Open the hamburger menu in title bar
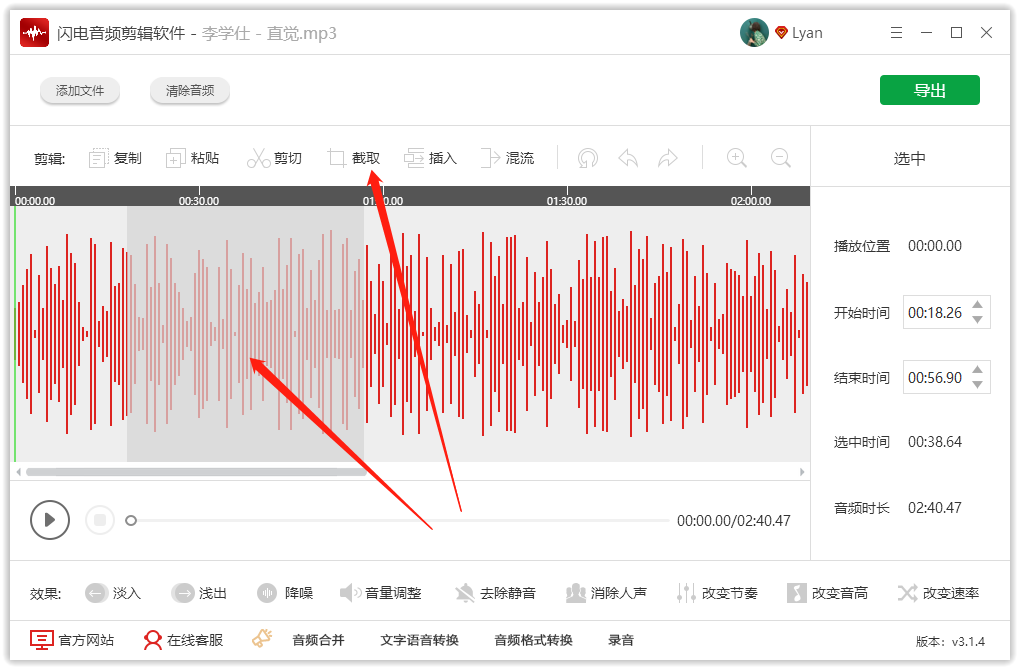Viewport: 1020px width, 670px height. point(896,33)
